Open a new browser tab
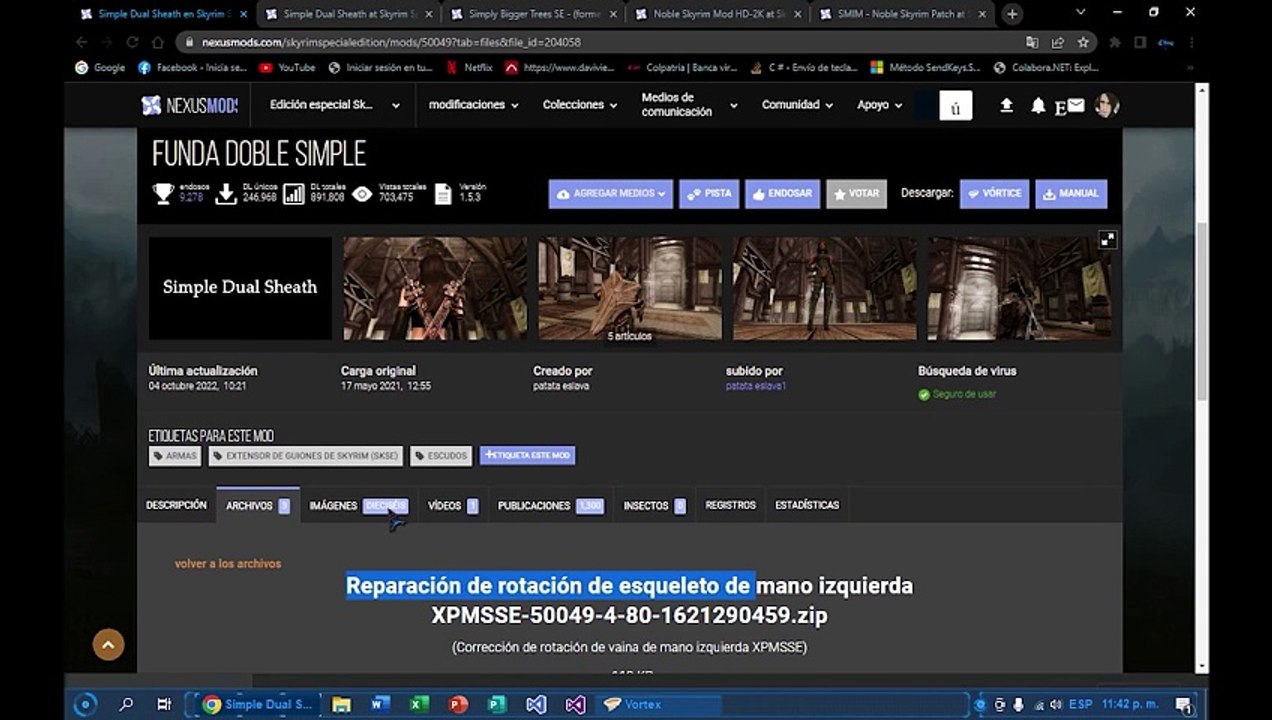1272x720 pixels. (1012, 14)
